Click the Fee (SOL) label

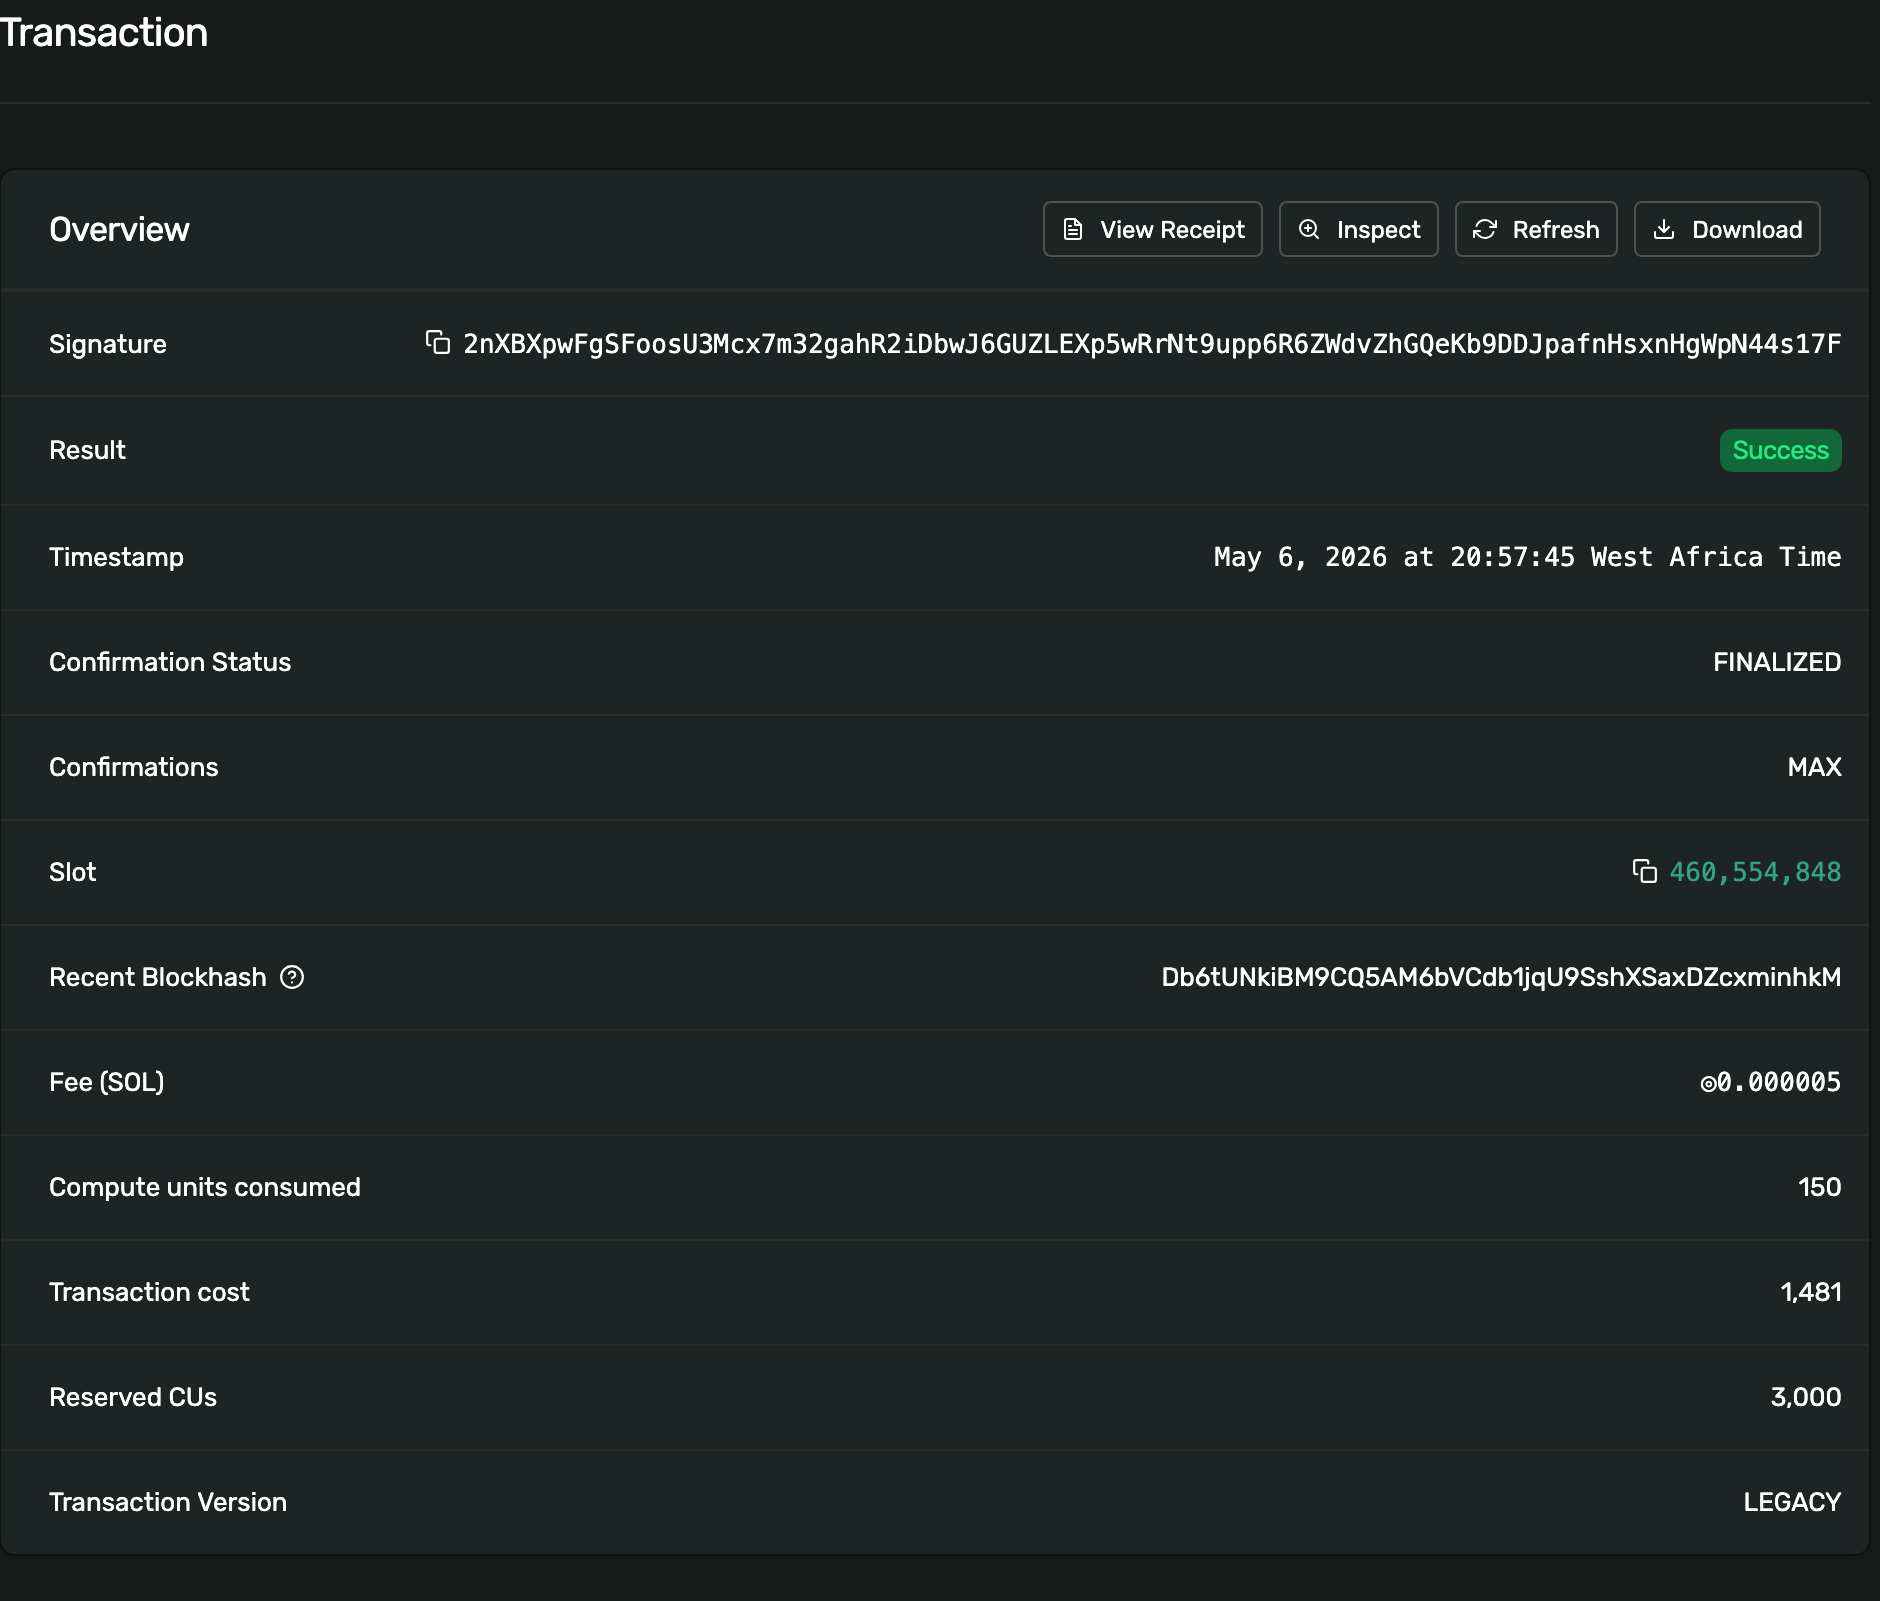(x=106, y=1082)
